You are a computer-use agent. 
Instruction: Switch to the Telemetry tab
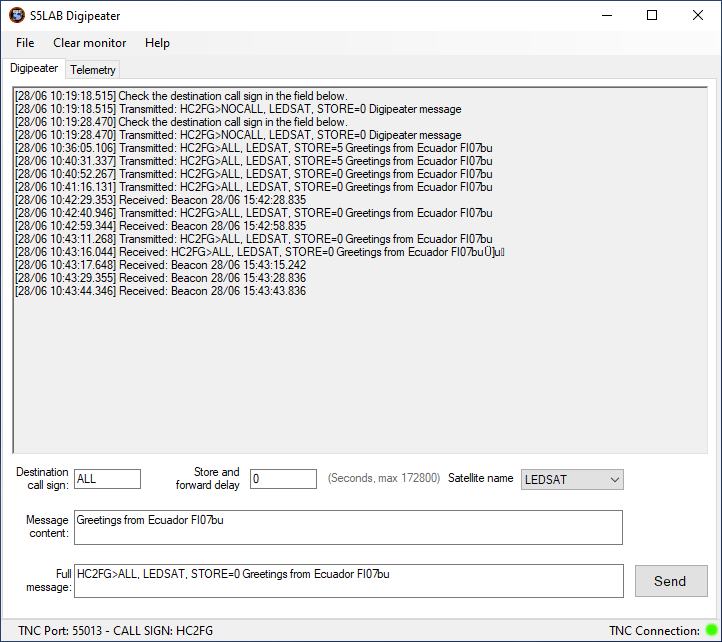[x=93, y=70]
